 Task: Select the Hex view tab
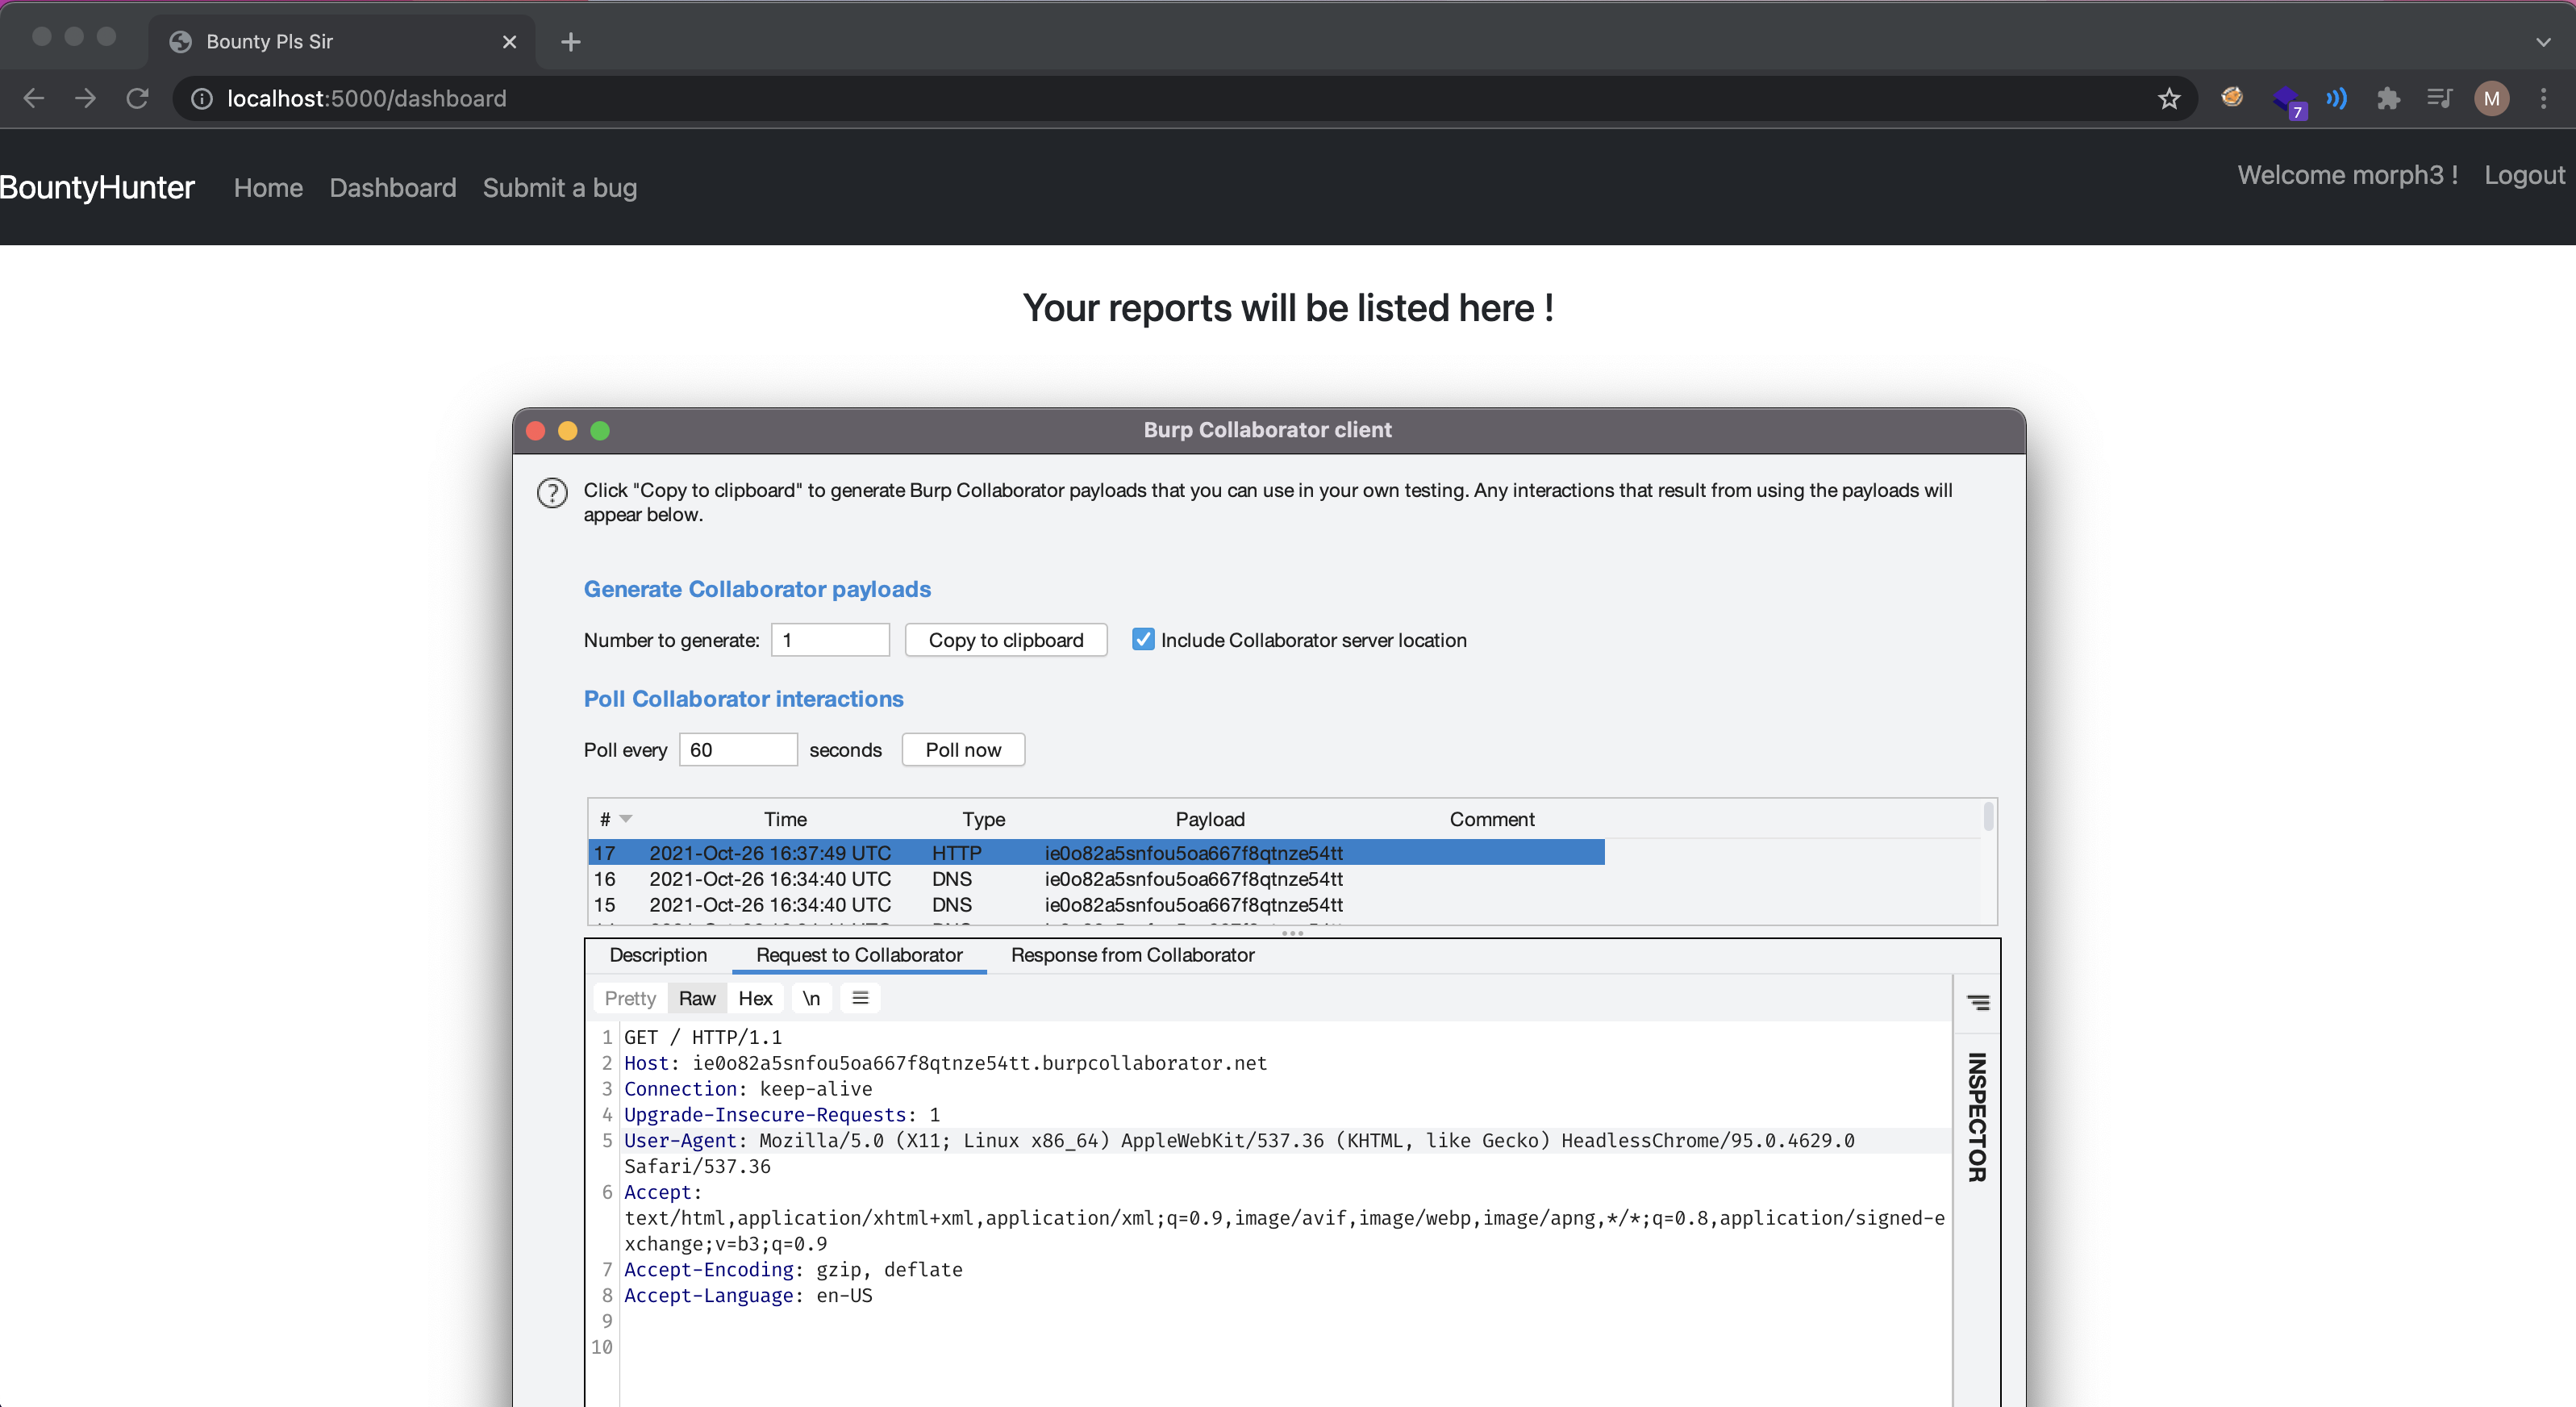[755, 998]
